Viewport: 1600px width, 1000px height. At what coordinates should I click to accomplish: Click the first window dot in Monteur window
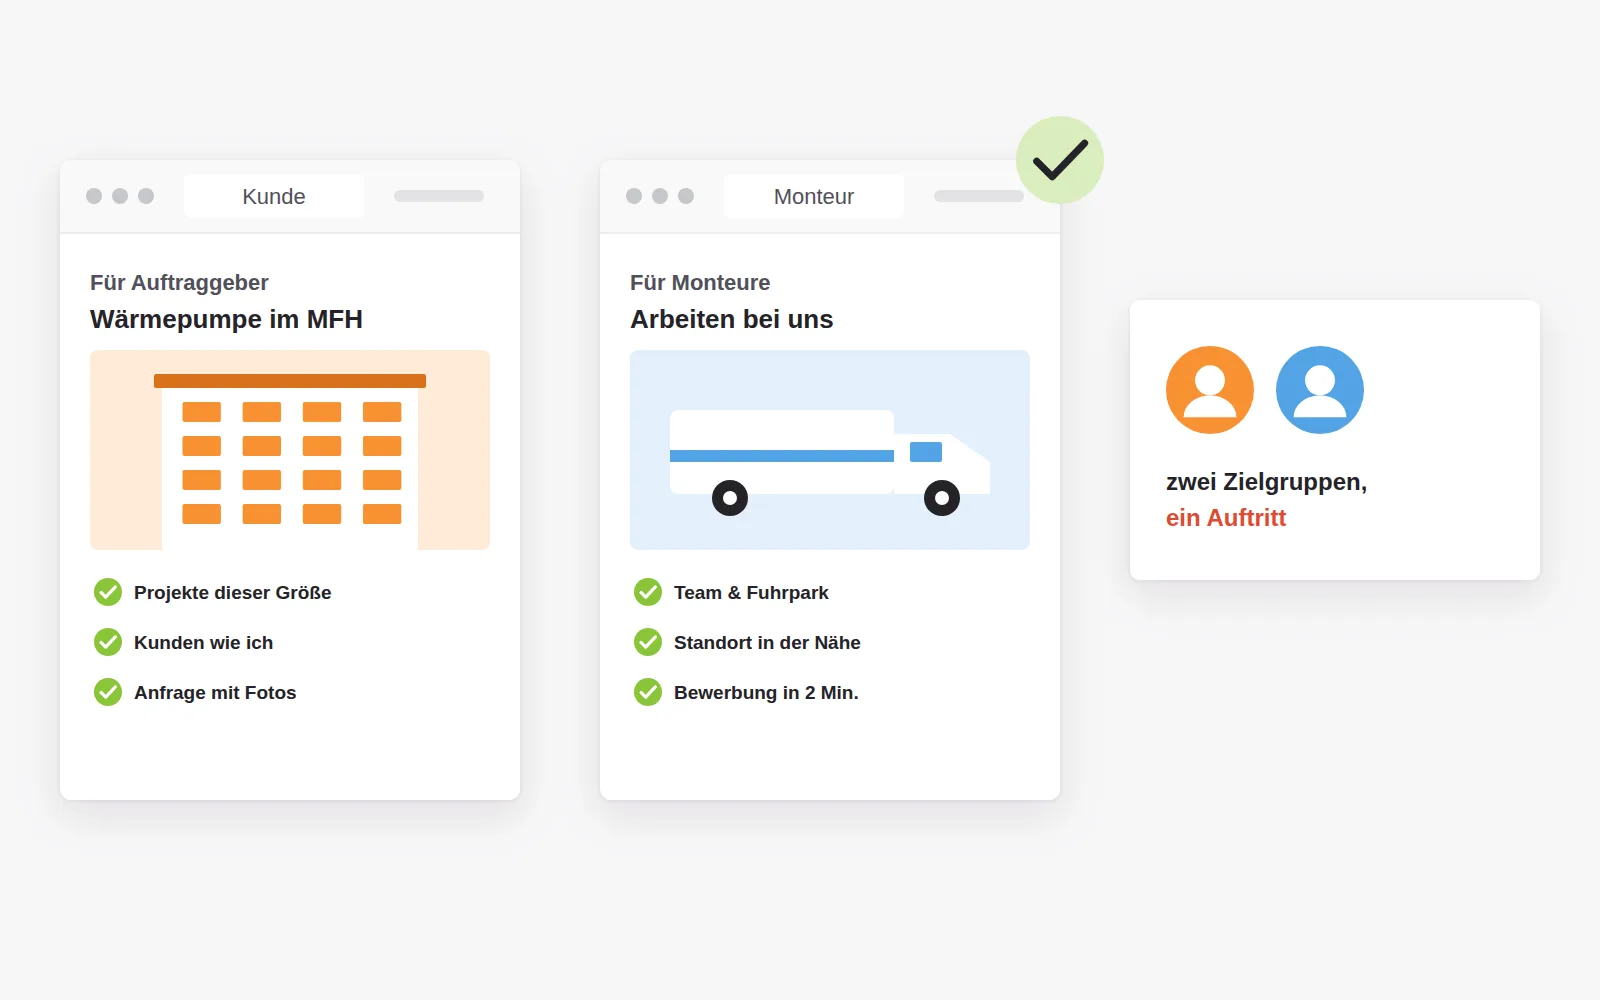pyautogui.click(x=634, y=196)
